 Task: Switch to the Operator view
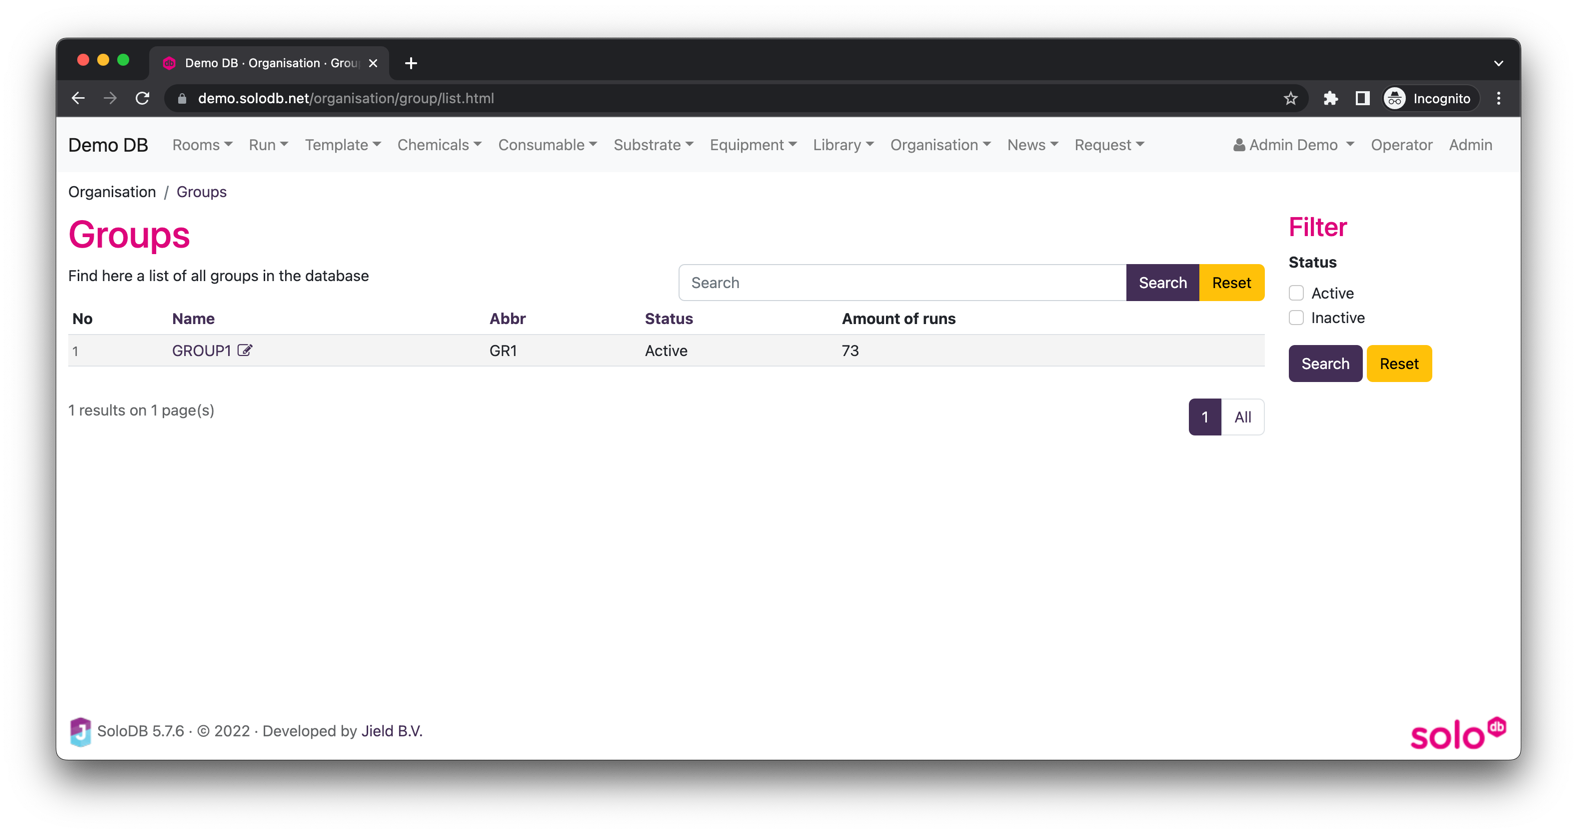click(x=1401, y=145)
